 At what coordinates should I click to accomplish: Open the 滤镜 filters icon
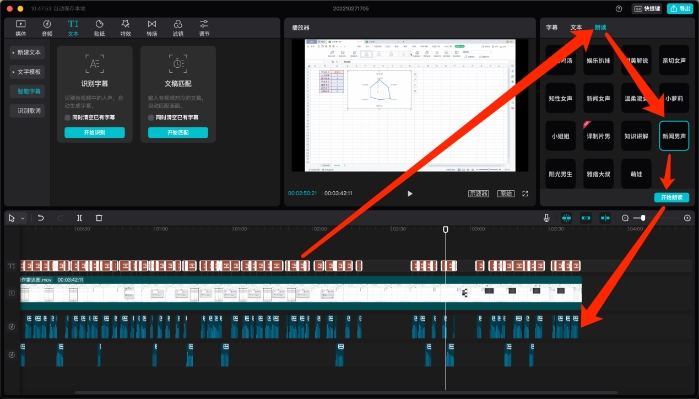tap(178, 28)
